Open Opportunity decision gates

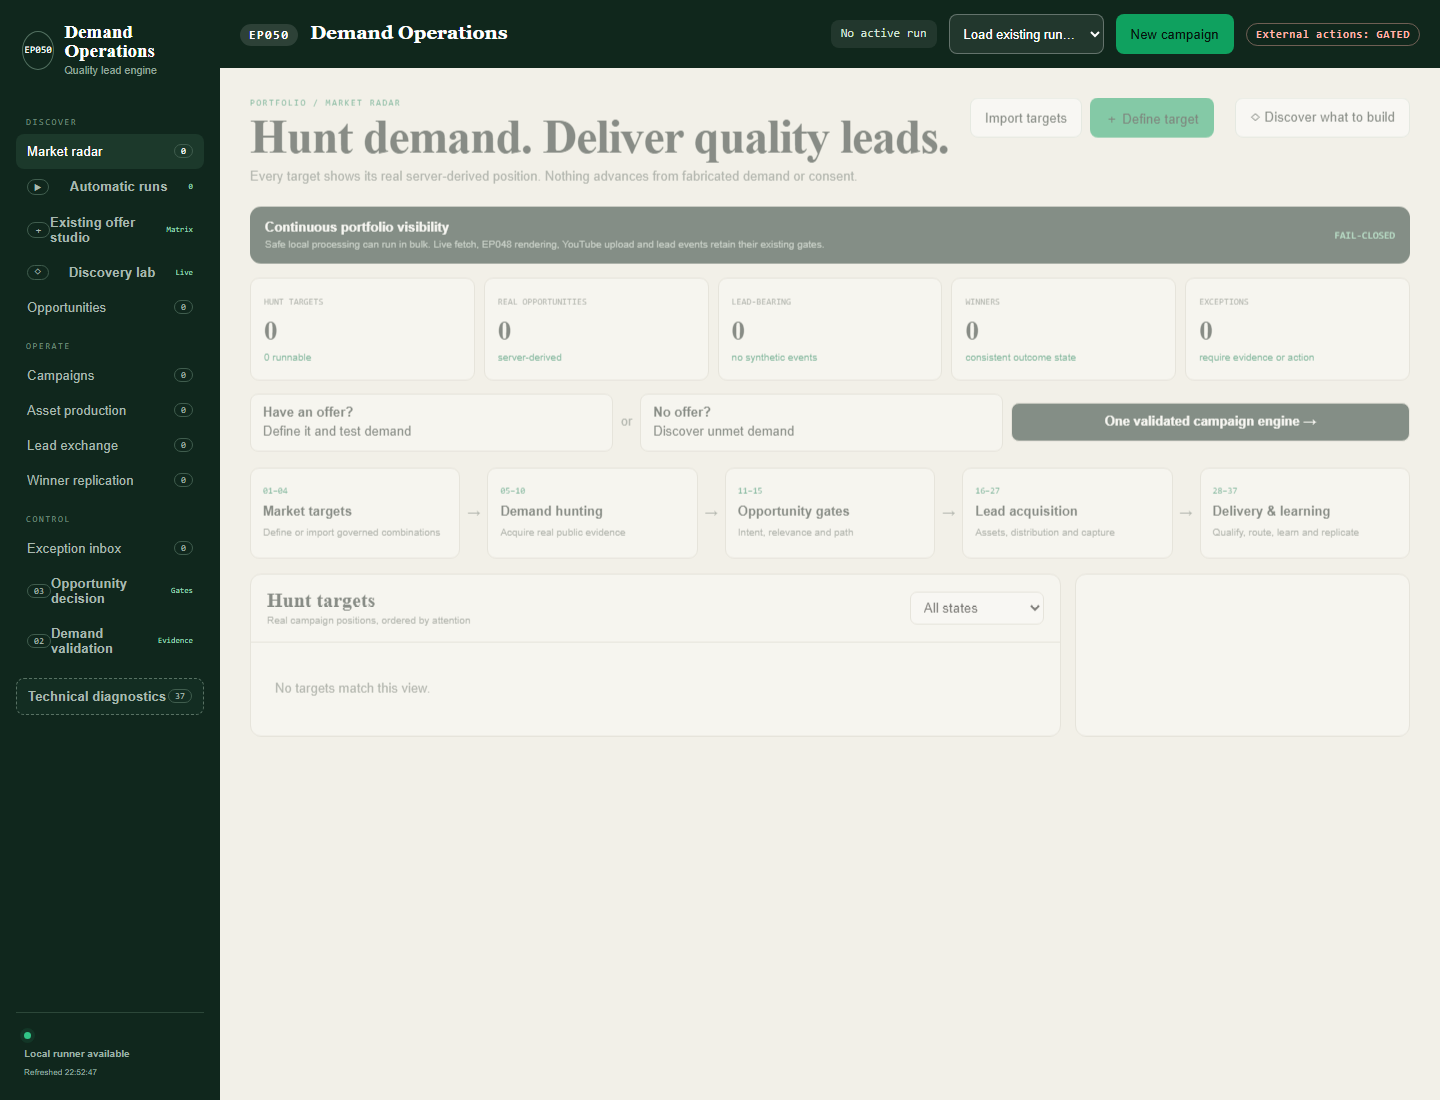point(110,591)
